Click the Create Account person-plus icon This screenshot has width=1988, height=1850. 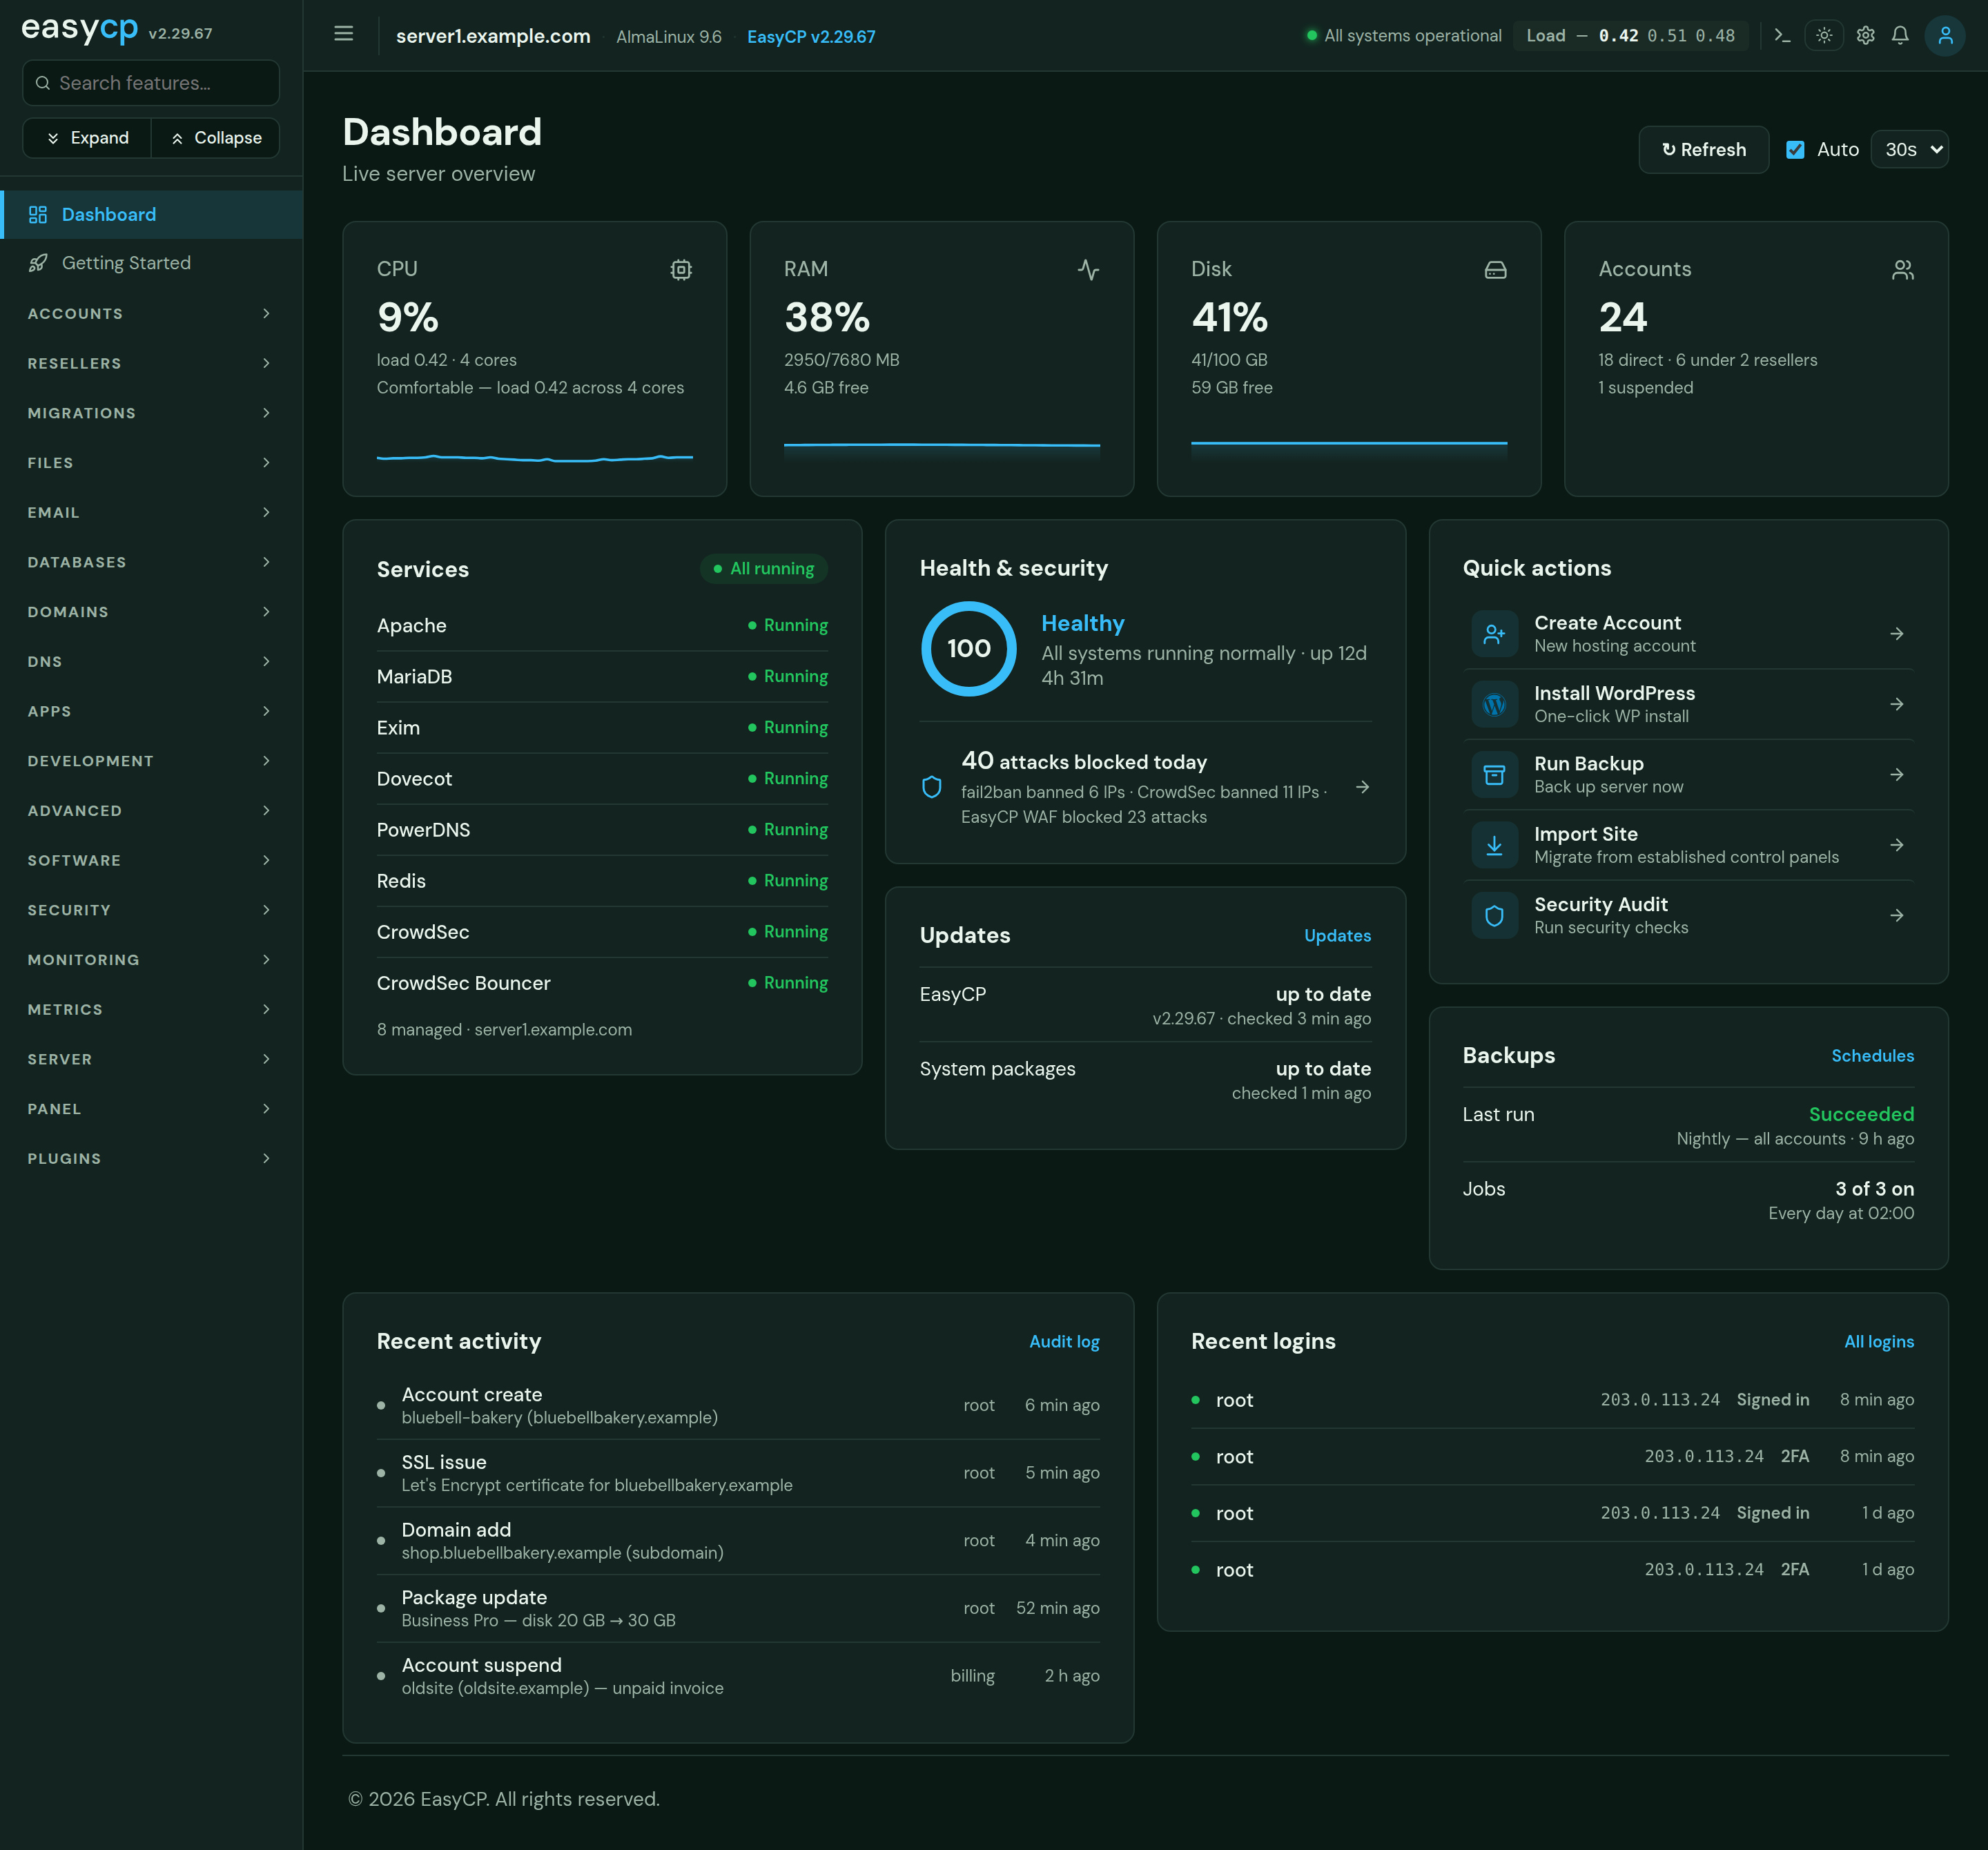[1494, 634]
